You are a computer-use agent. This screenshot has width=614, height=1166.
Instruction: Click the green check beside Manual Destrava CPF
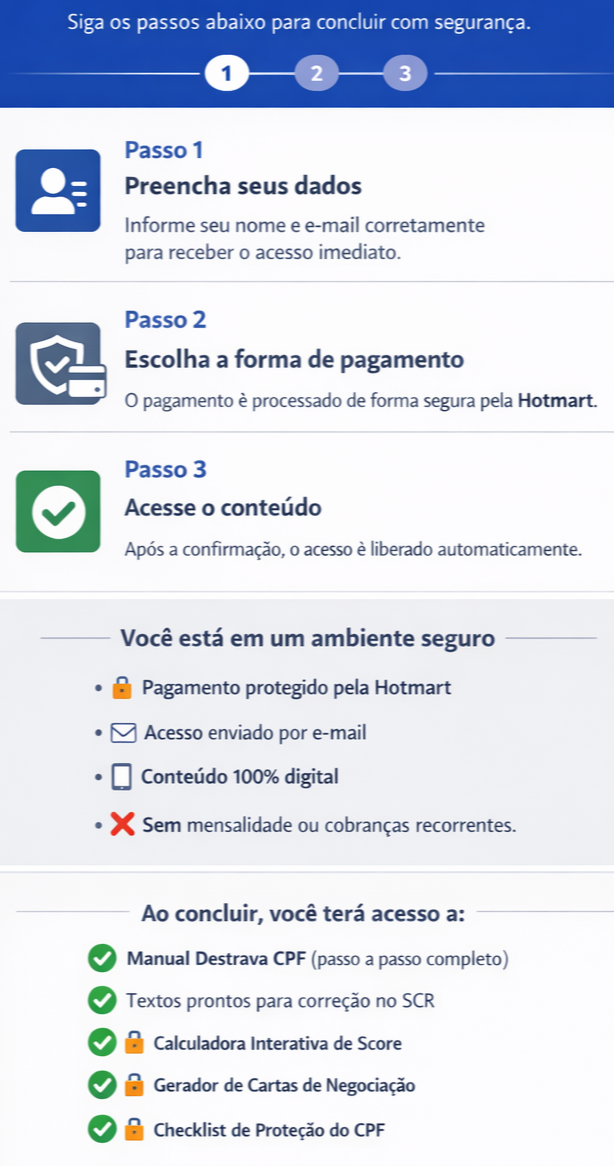(x=101, y=959)
